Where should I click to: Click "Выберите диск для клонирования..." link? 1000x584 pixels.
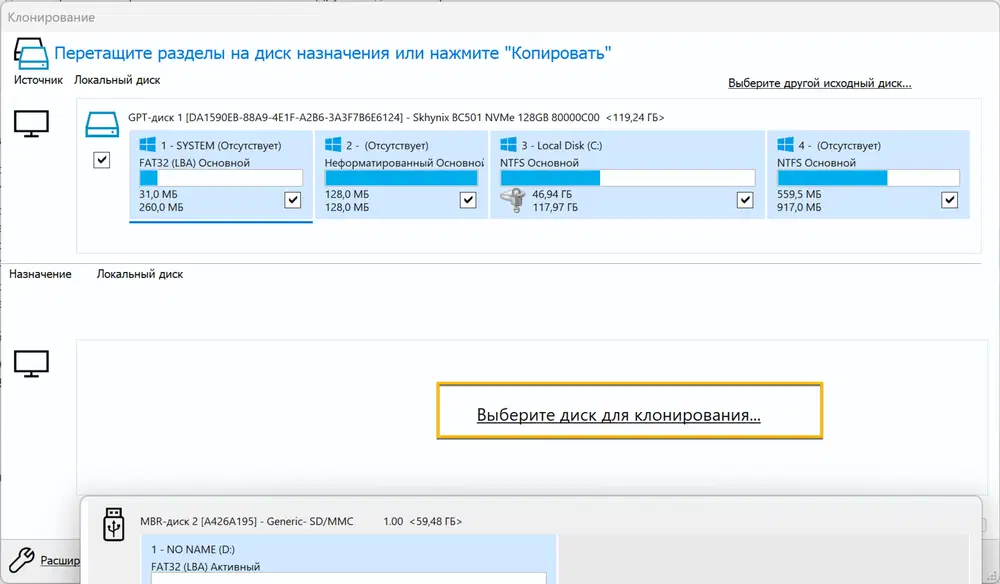[618, 415]
